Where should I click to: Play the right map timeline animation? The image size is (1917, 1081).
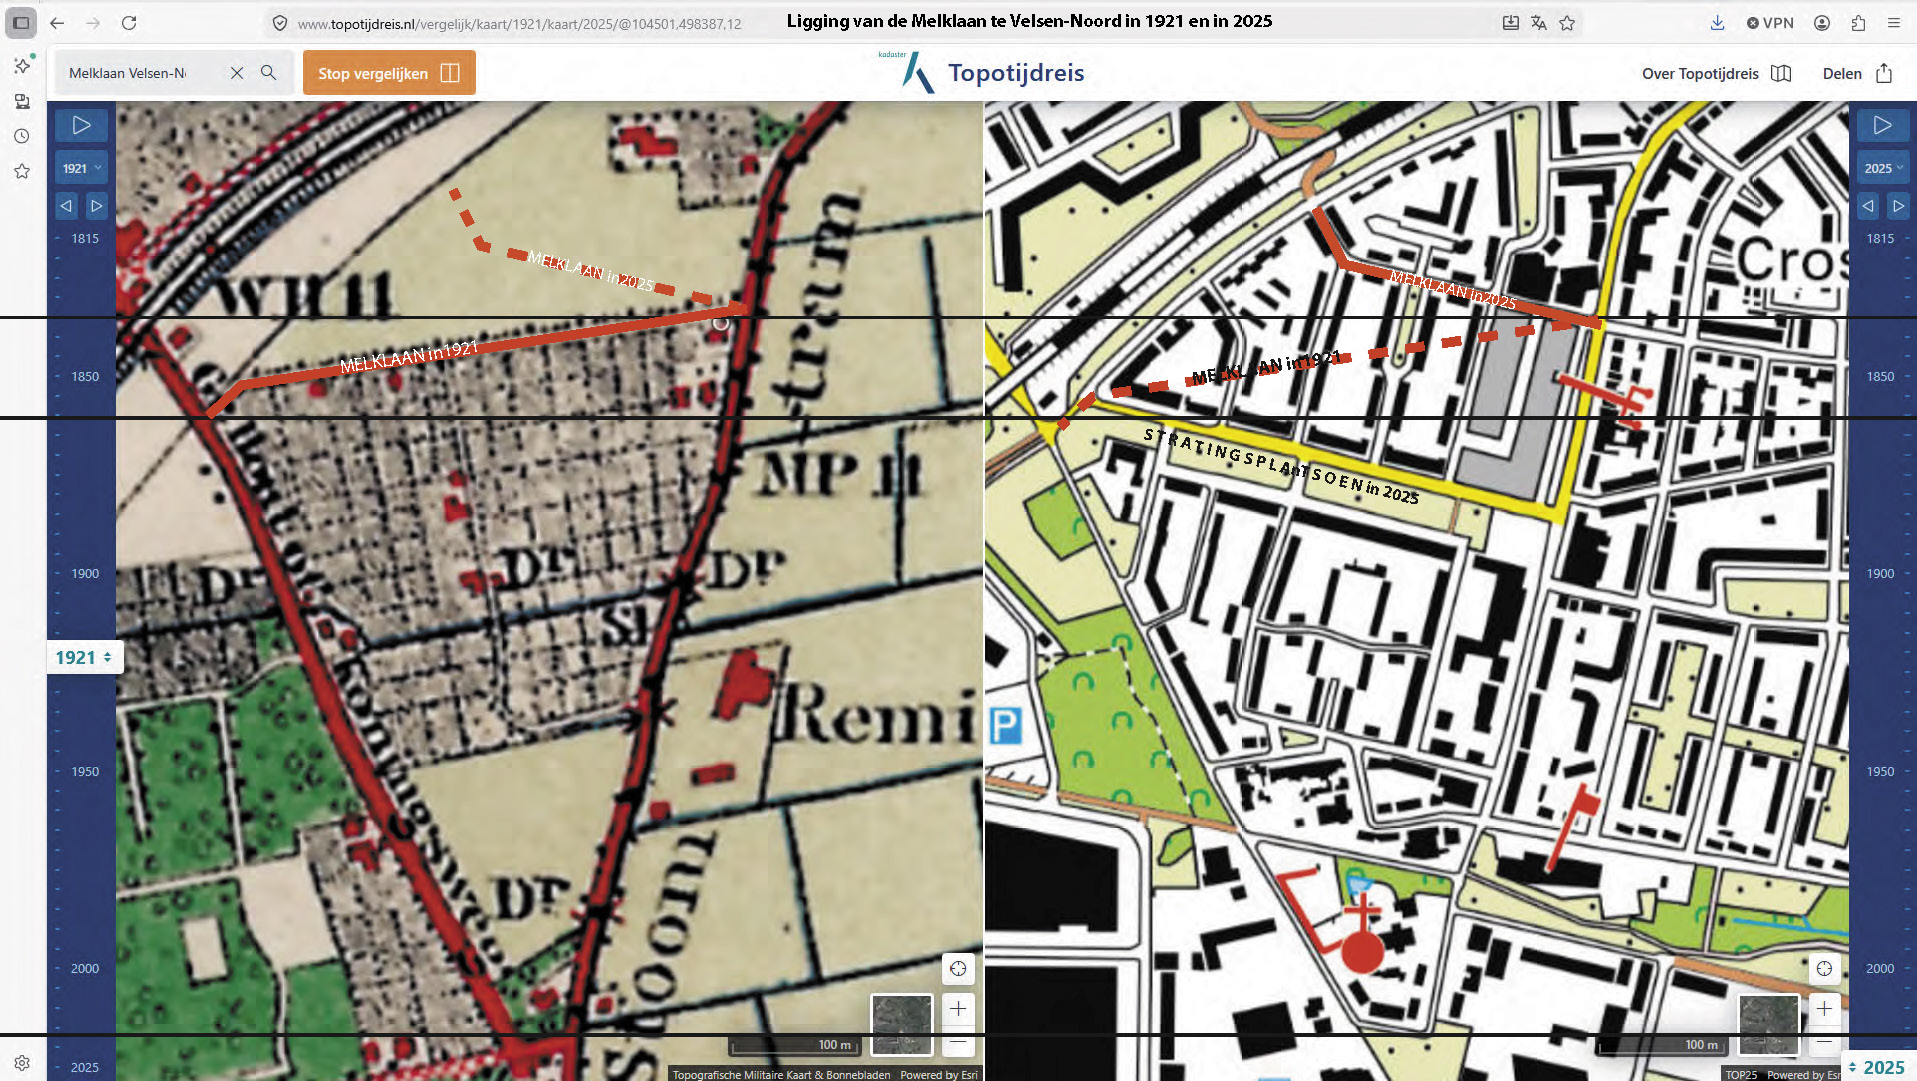coord(1882,125)
